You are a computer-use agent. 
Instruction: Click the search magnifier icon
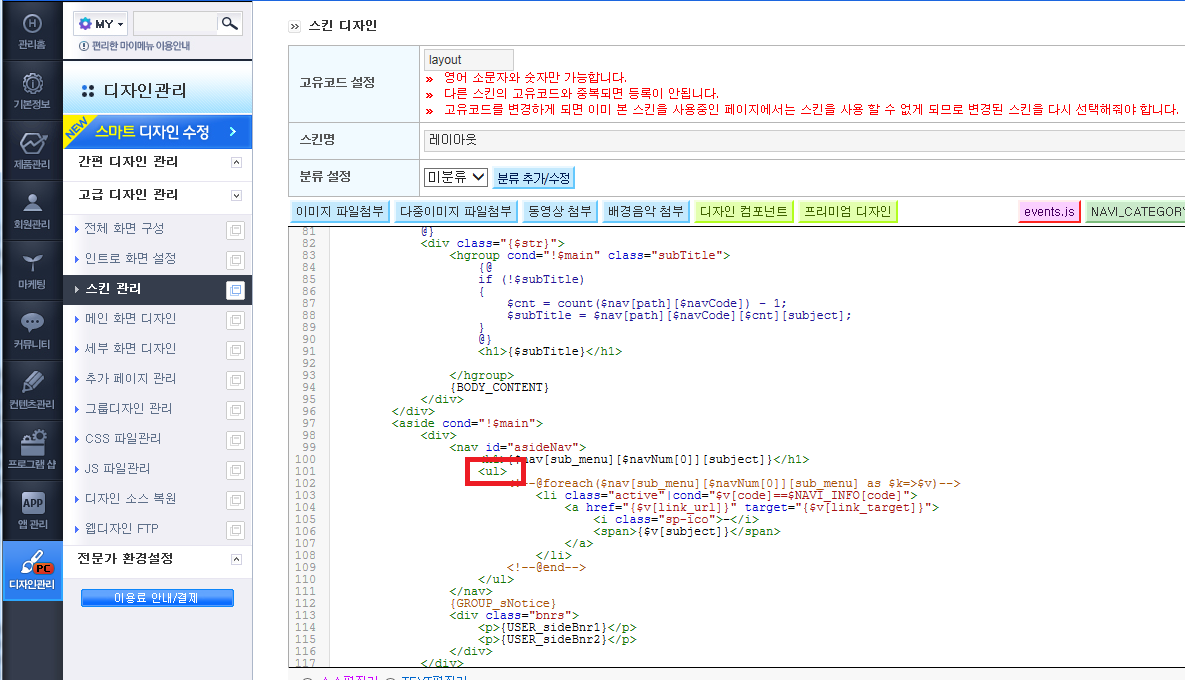point(229,23)
